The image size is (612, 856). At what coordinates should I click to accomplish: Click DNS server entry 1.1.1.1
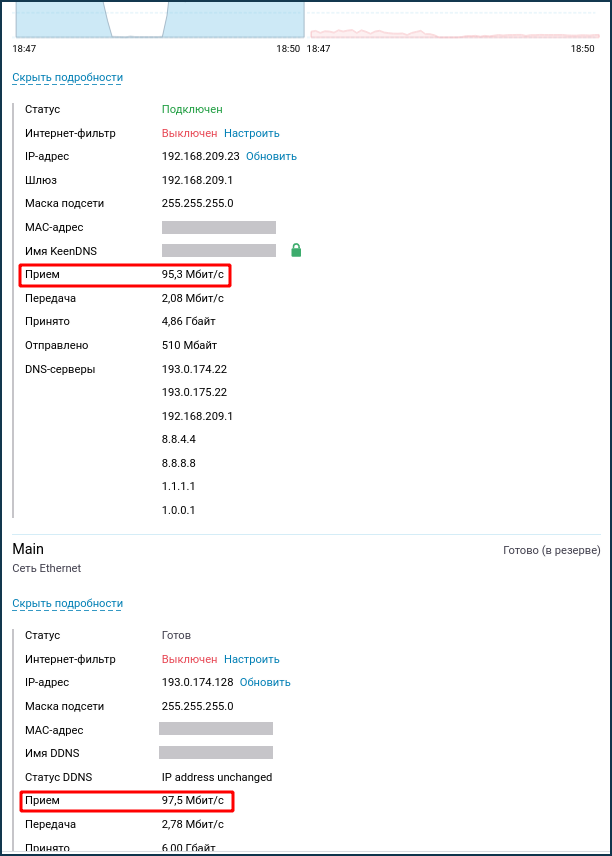click(178, 486)
